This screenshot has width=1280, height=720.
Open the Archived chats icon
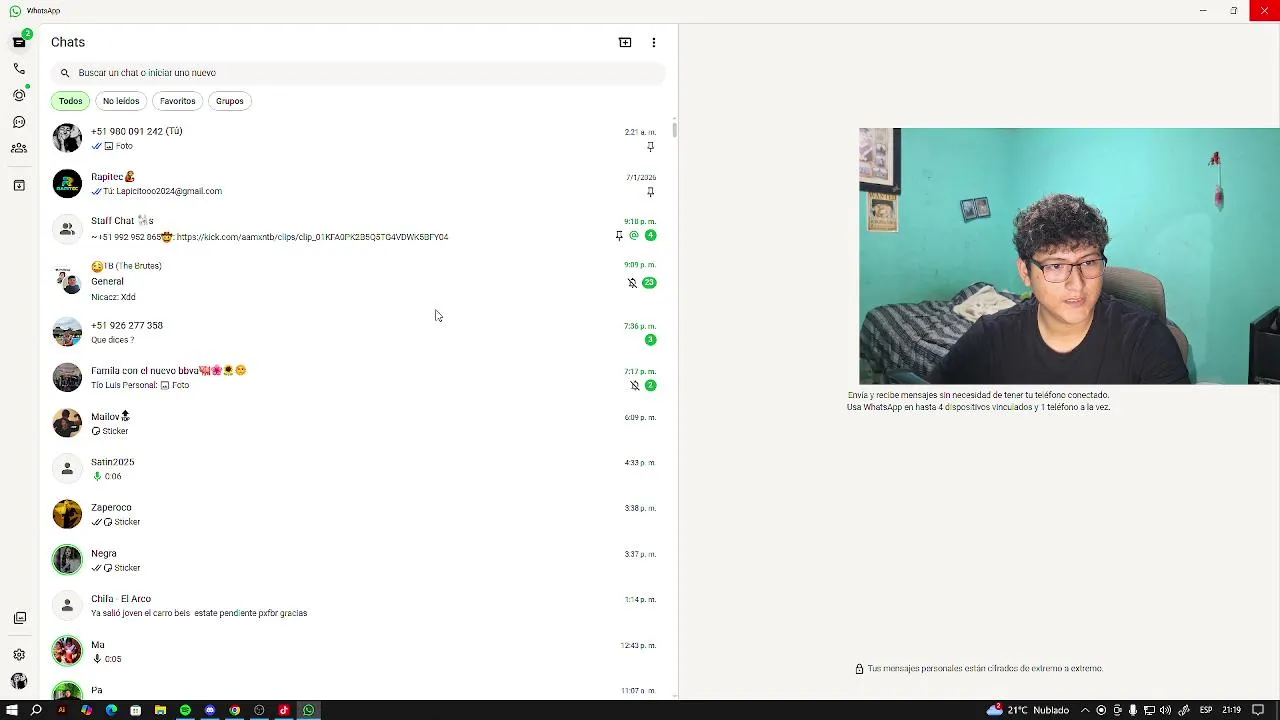pos(19,185)
